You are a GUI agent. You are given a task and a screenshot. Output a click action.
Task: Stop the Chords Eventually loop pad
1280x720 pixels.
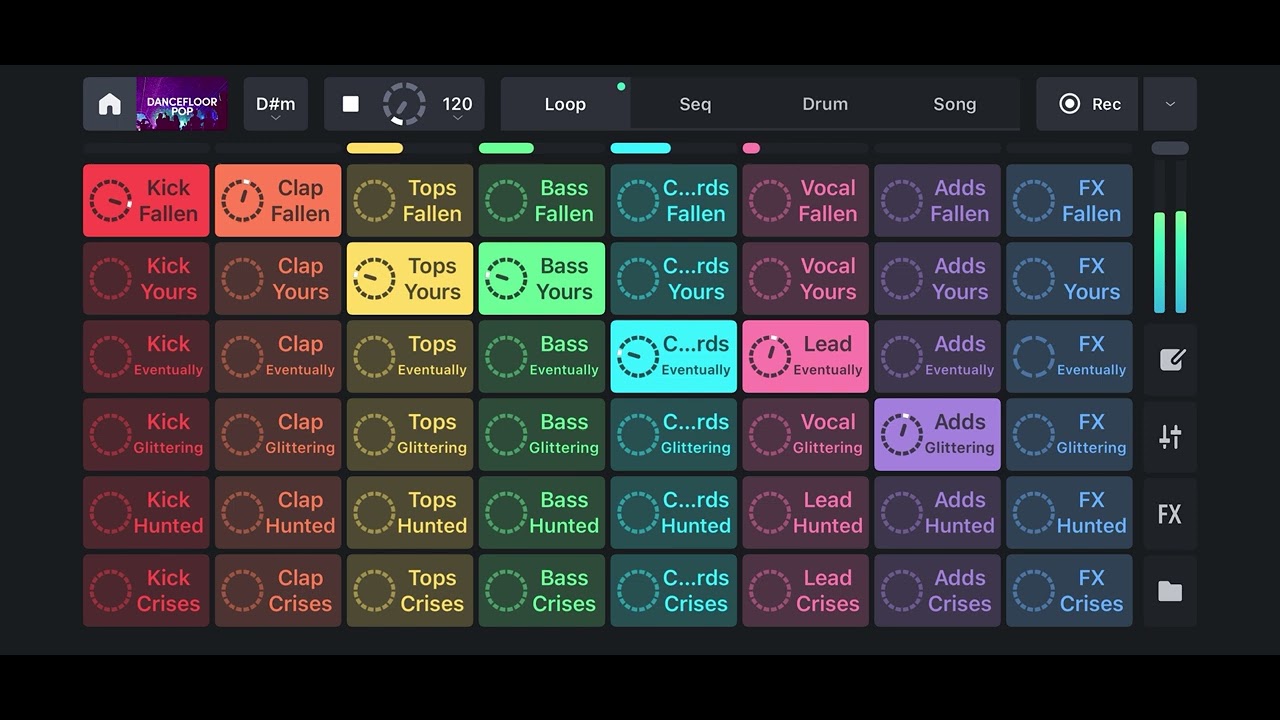click(x=674, y=357)
